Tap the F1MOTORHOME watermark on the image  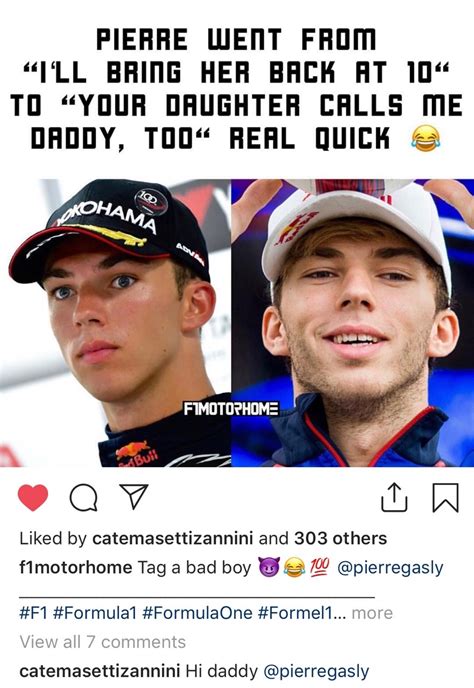[x=231, y=409]
